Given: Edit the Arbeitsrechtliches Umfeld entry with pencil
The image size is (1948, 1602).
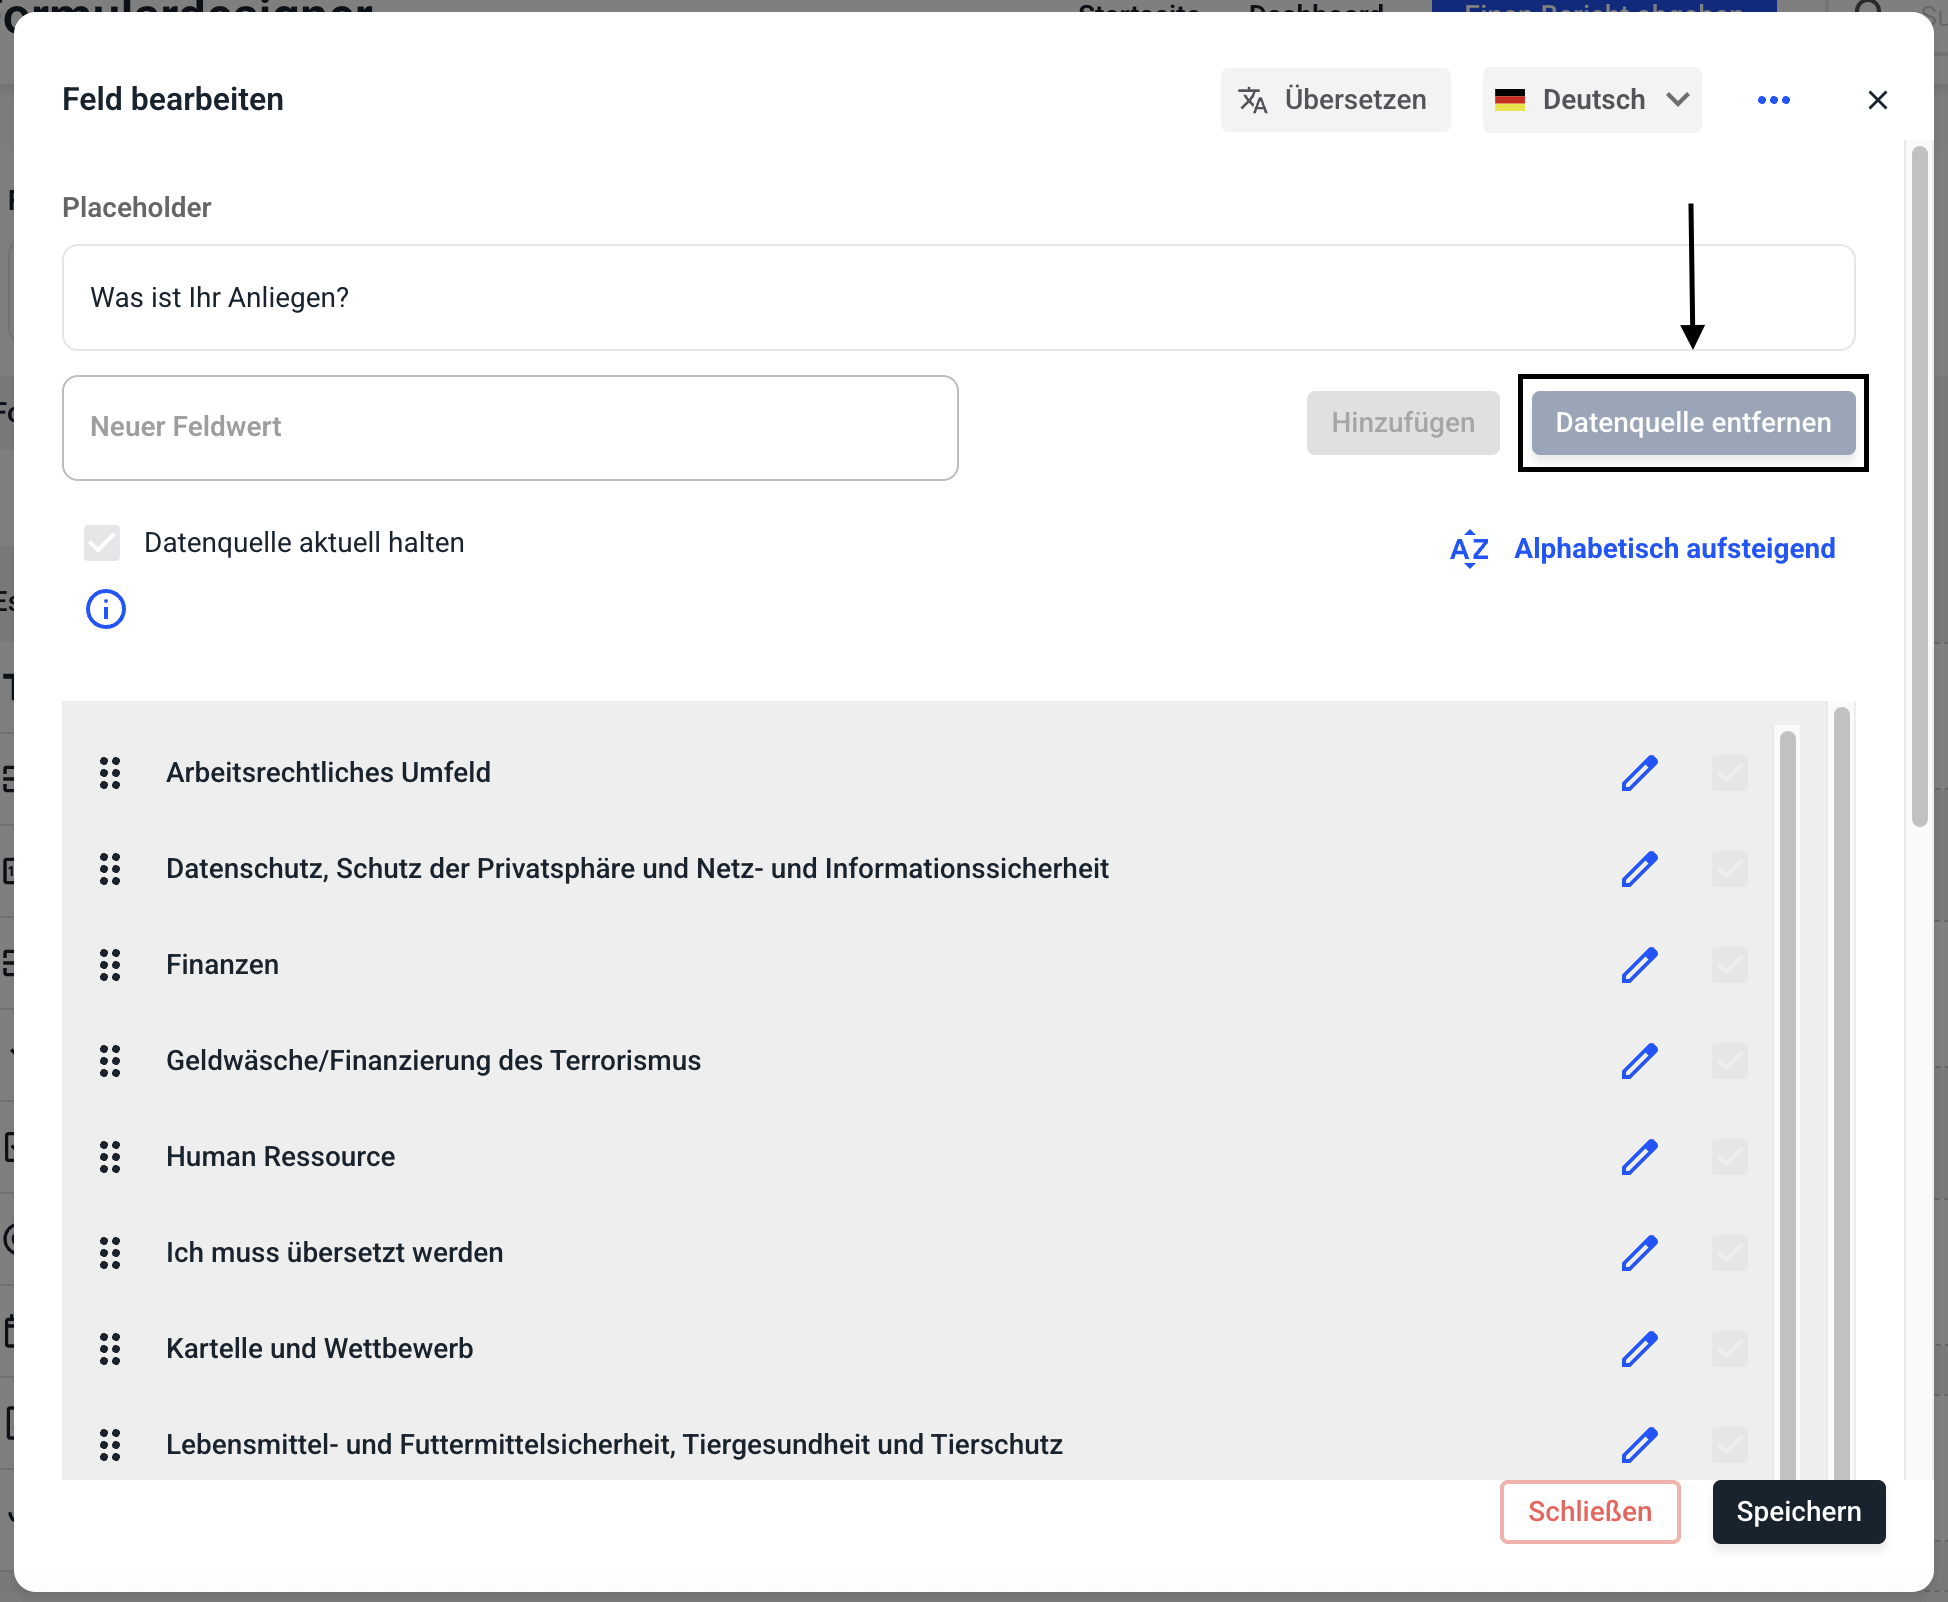Looking at the screenshot, I should (1639, 773).
